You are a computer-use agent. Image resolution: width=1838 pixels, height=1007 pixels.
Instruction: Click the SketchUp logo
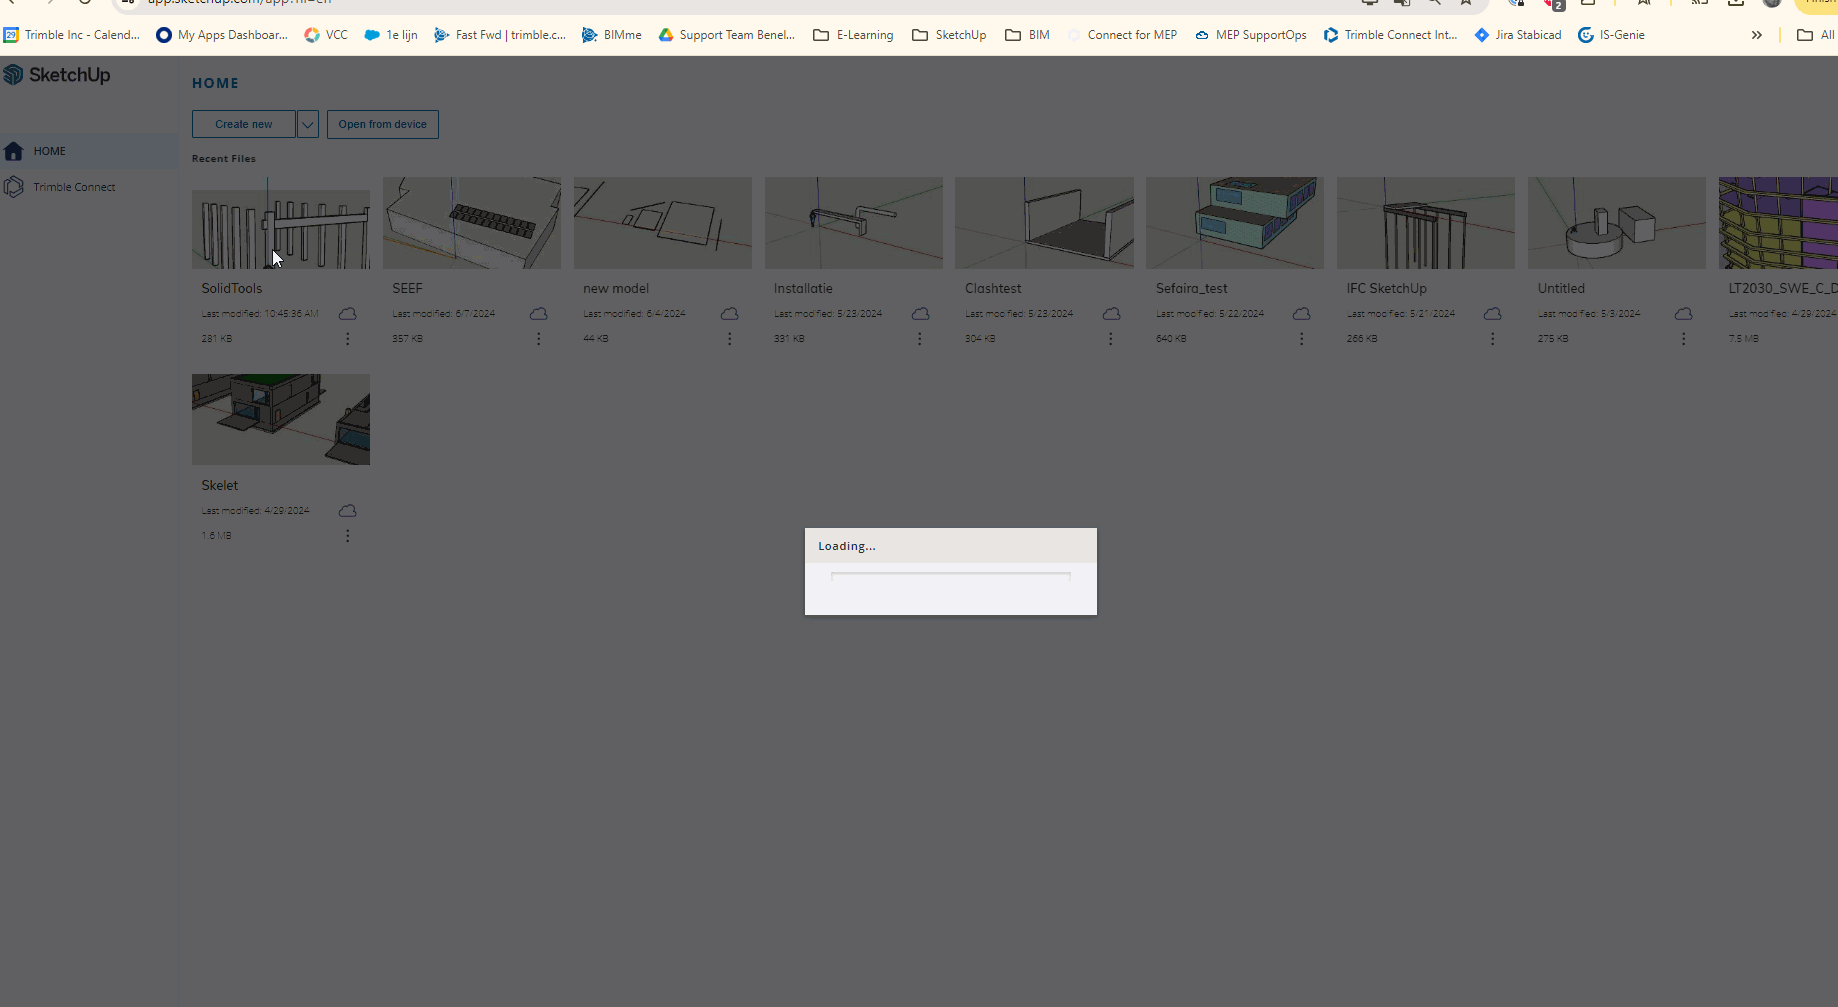[x=57, y=75]
